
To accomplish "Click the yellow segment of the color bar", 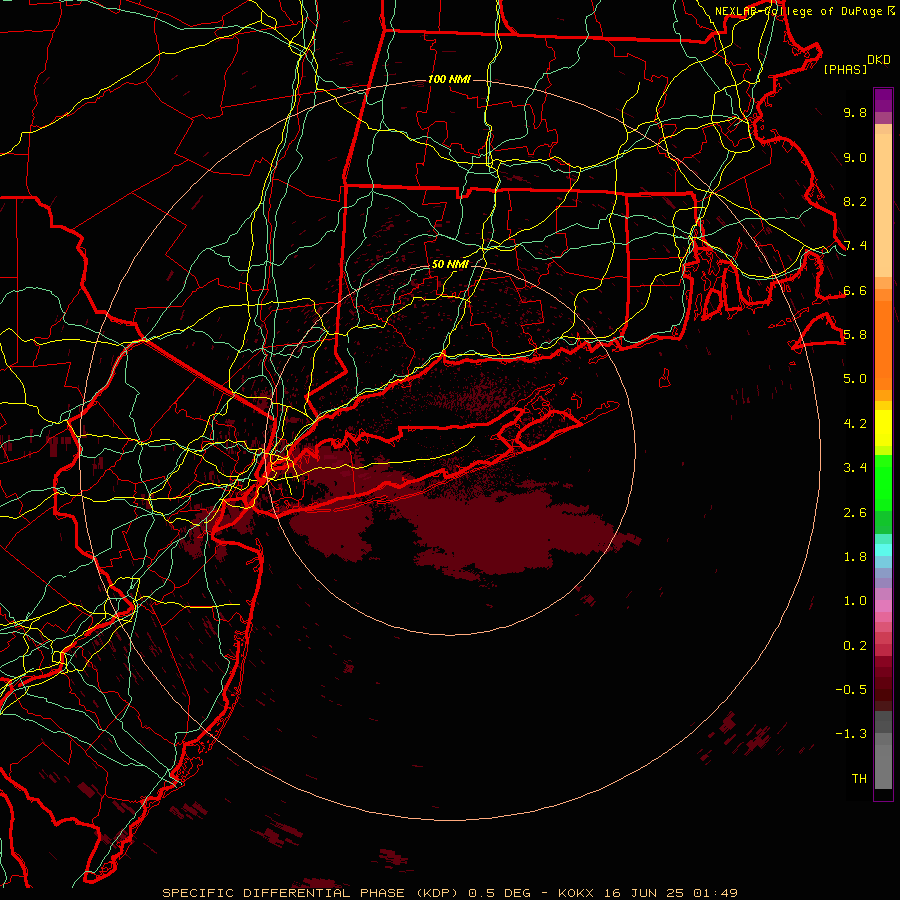I will [883, 428].
